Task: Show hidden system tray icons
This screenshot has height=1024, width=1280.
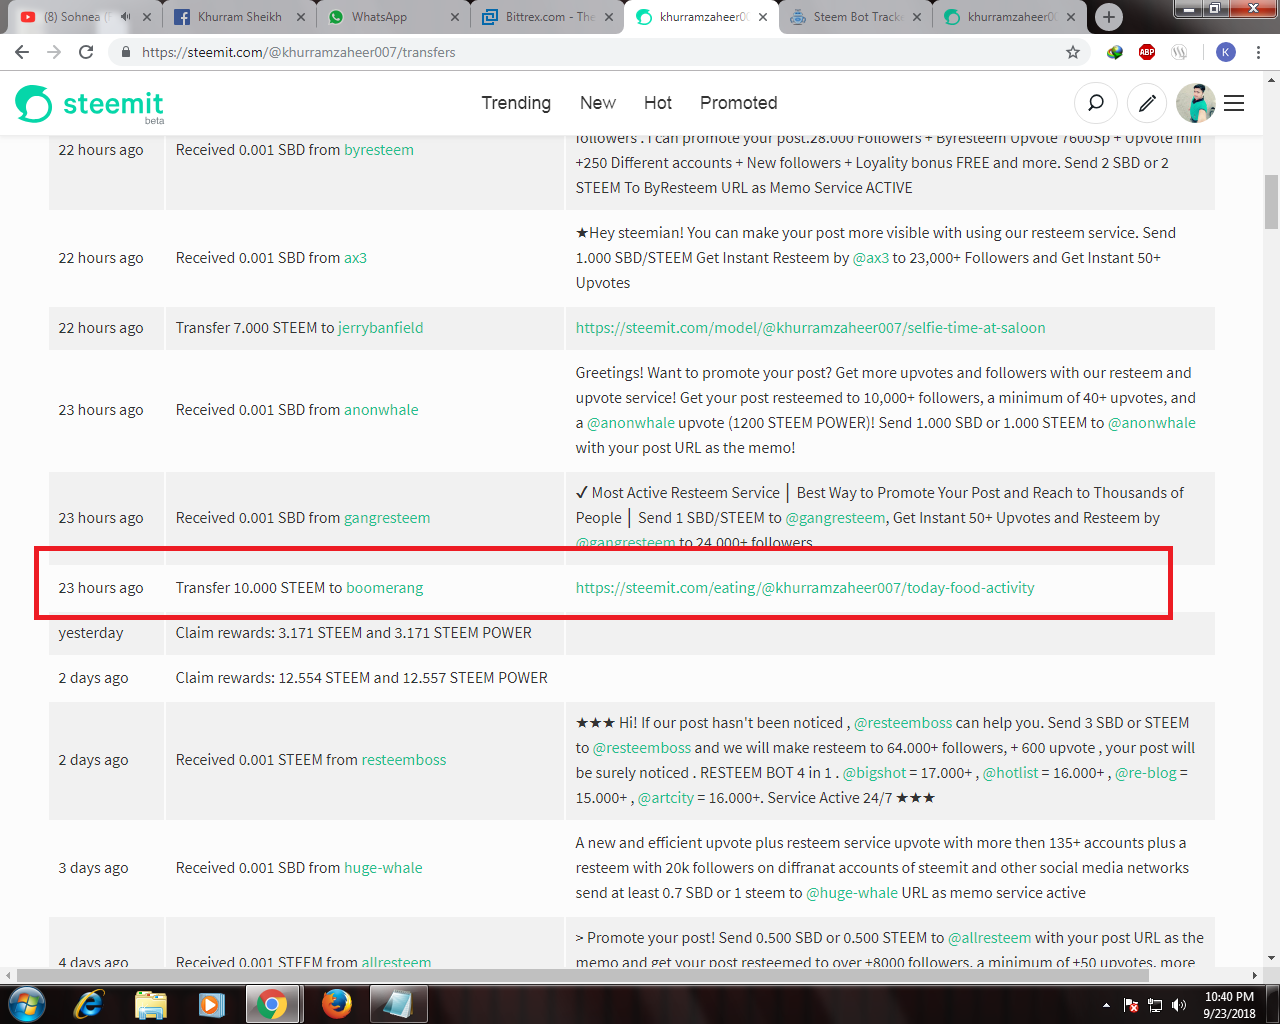Action: 1106,1005
